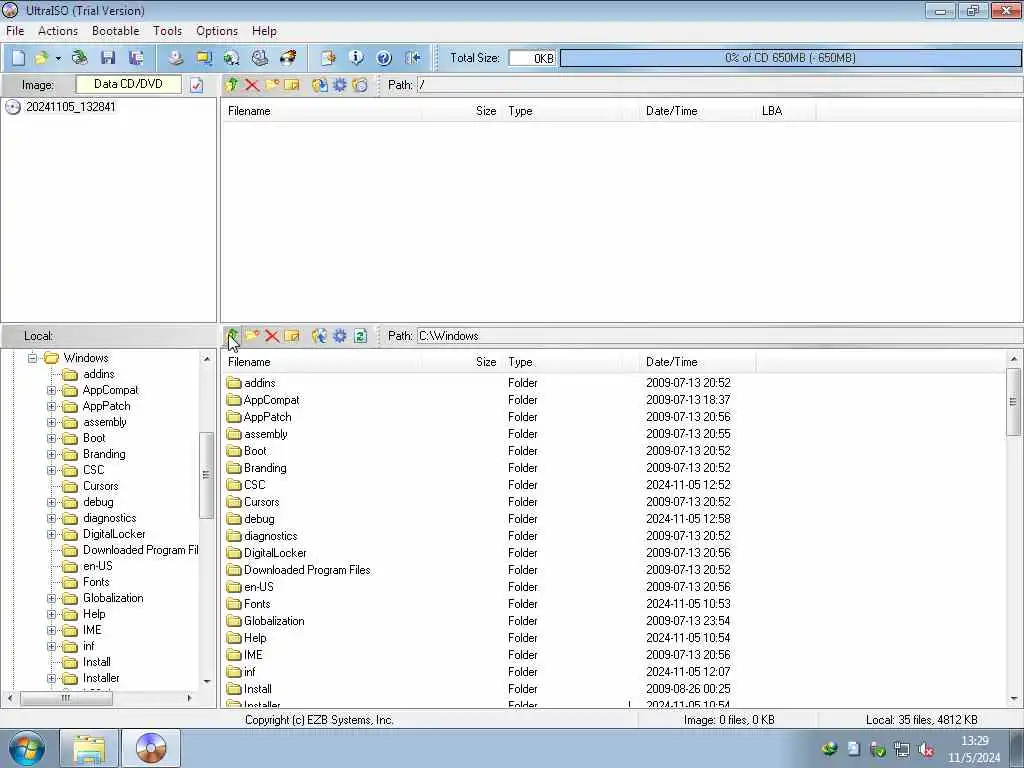Open the reopen dropdown arrow beside Open
Viewport: 1024px width, 768px height.
tap(58, 58)
